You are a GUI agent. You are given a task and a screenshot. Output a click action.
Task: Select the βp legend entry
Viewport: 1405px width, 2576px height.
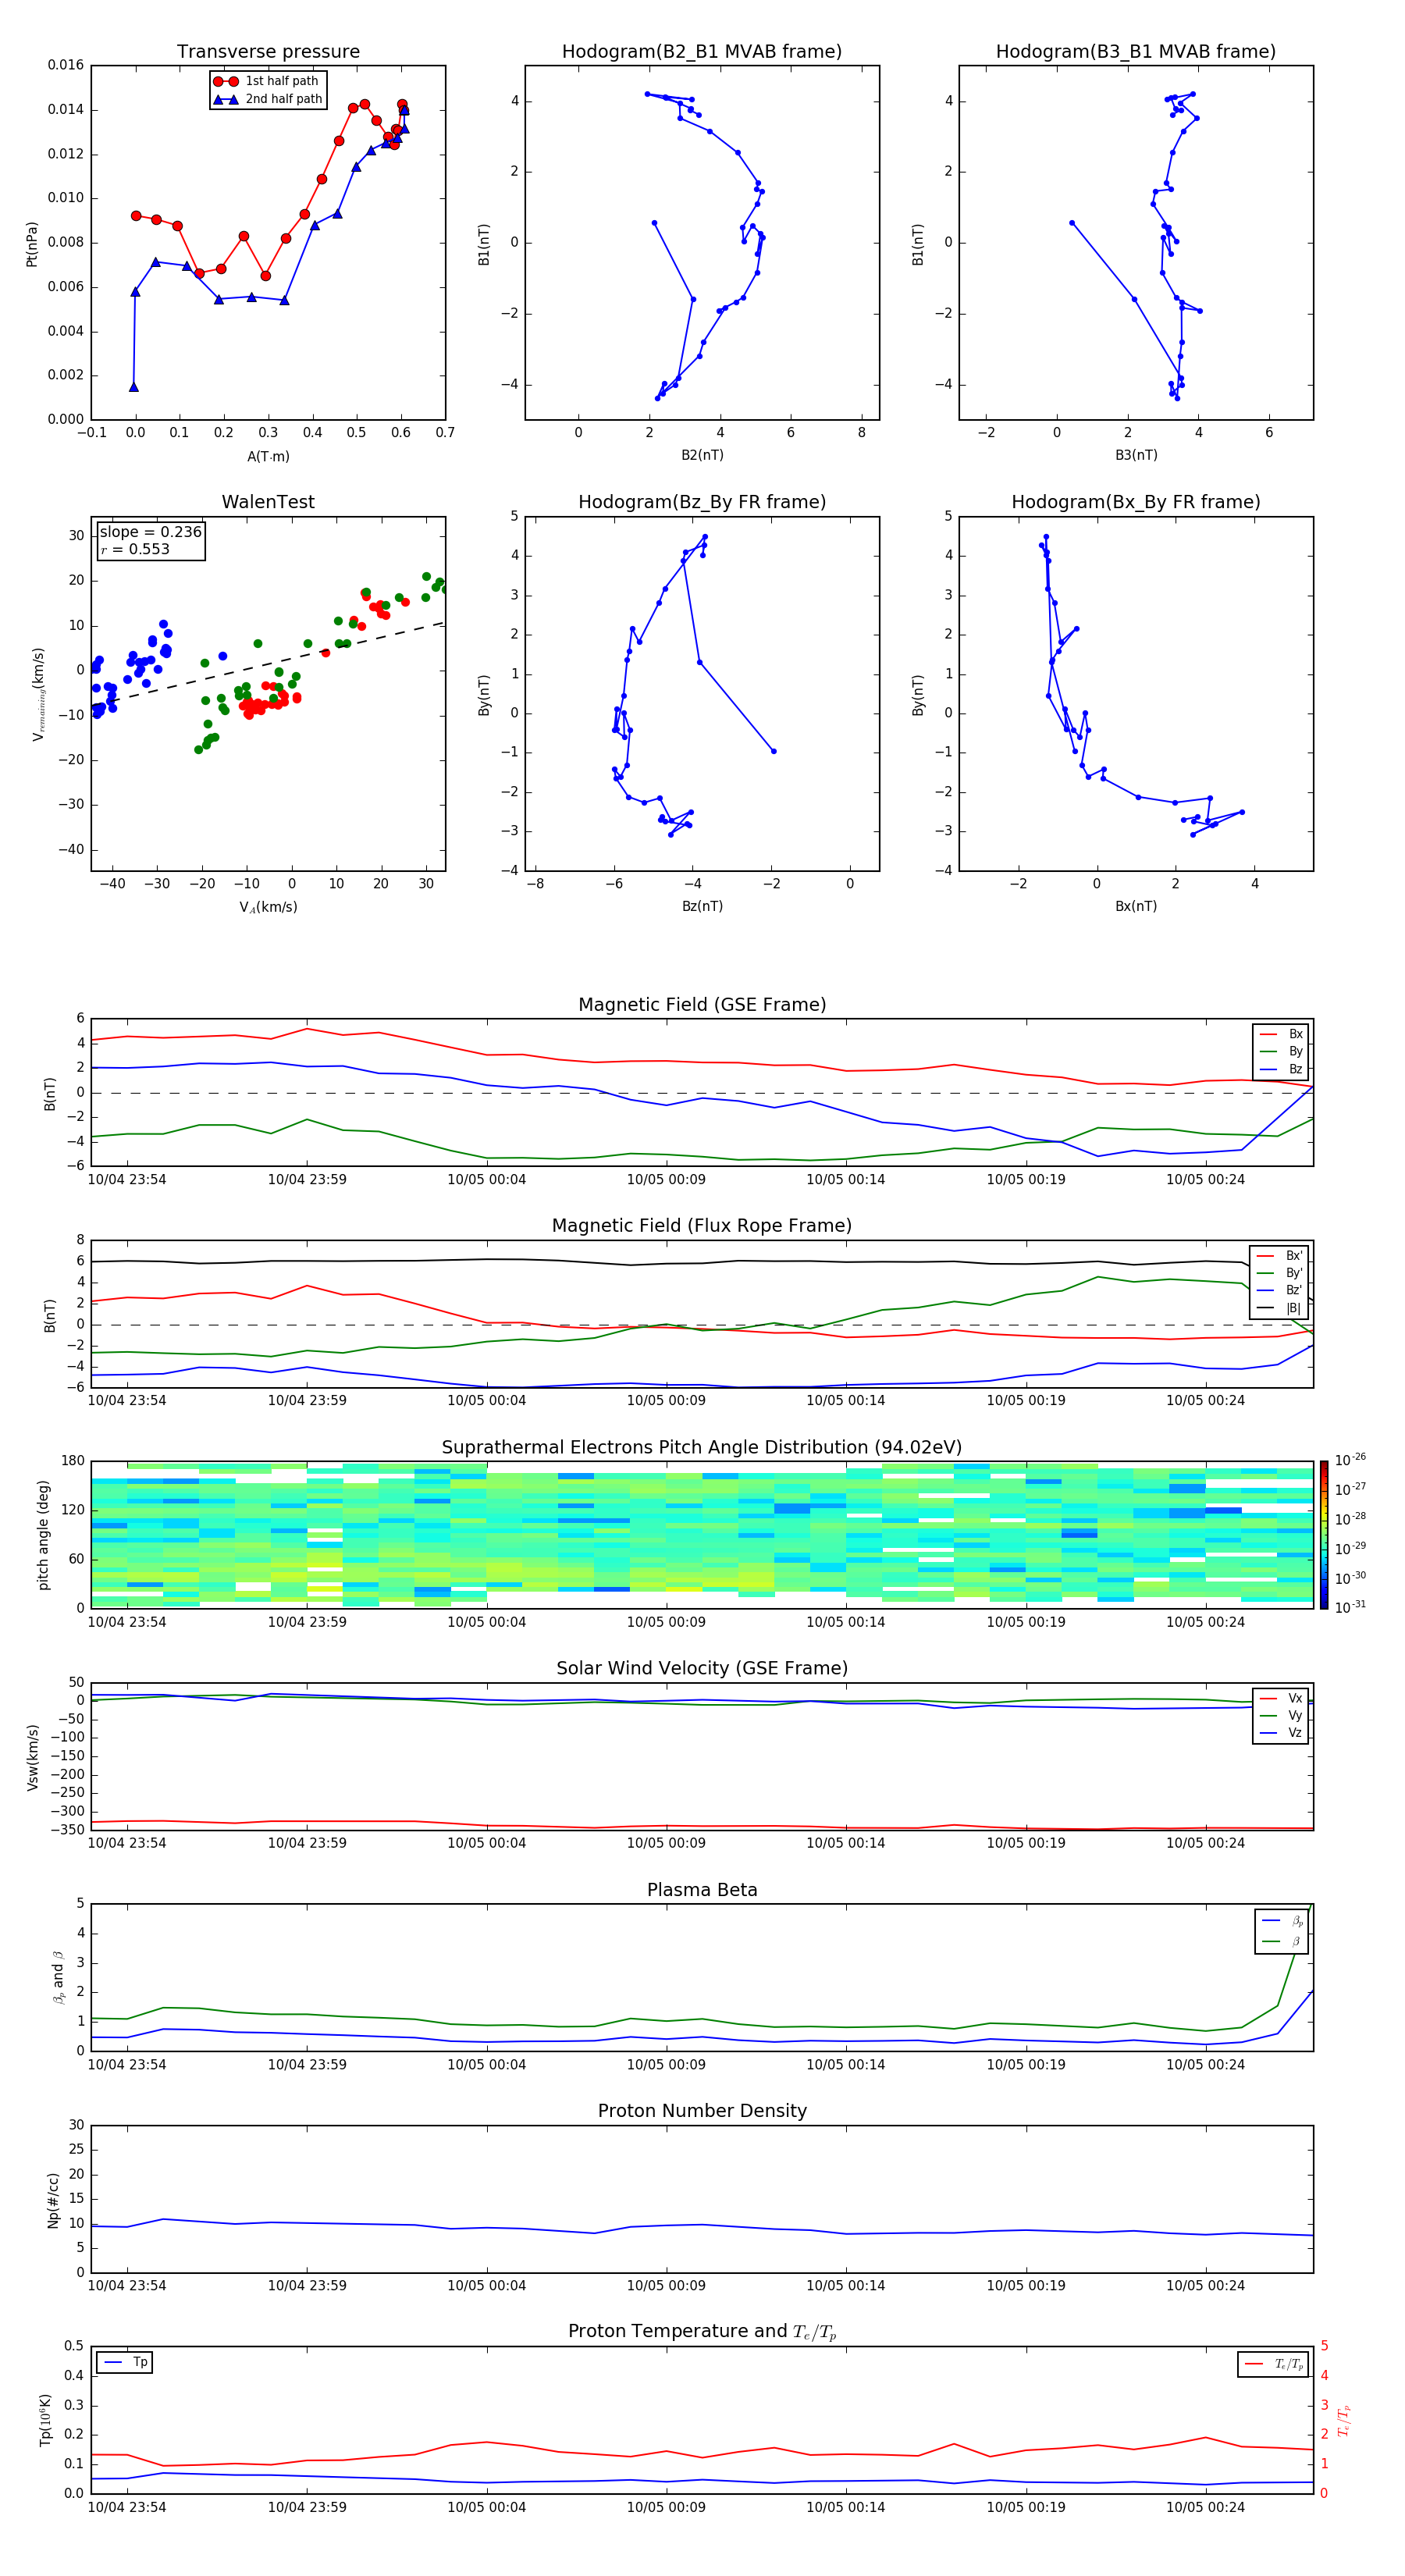coord(1282,1920)
